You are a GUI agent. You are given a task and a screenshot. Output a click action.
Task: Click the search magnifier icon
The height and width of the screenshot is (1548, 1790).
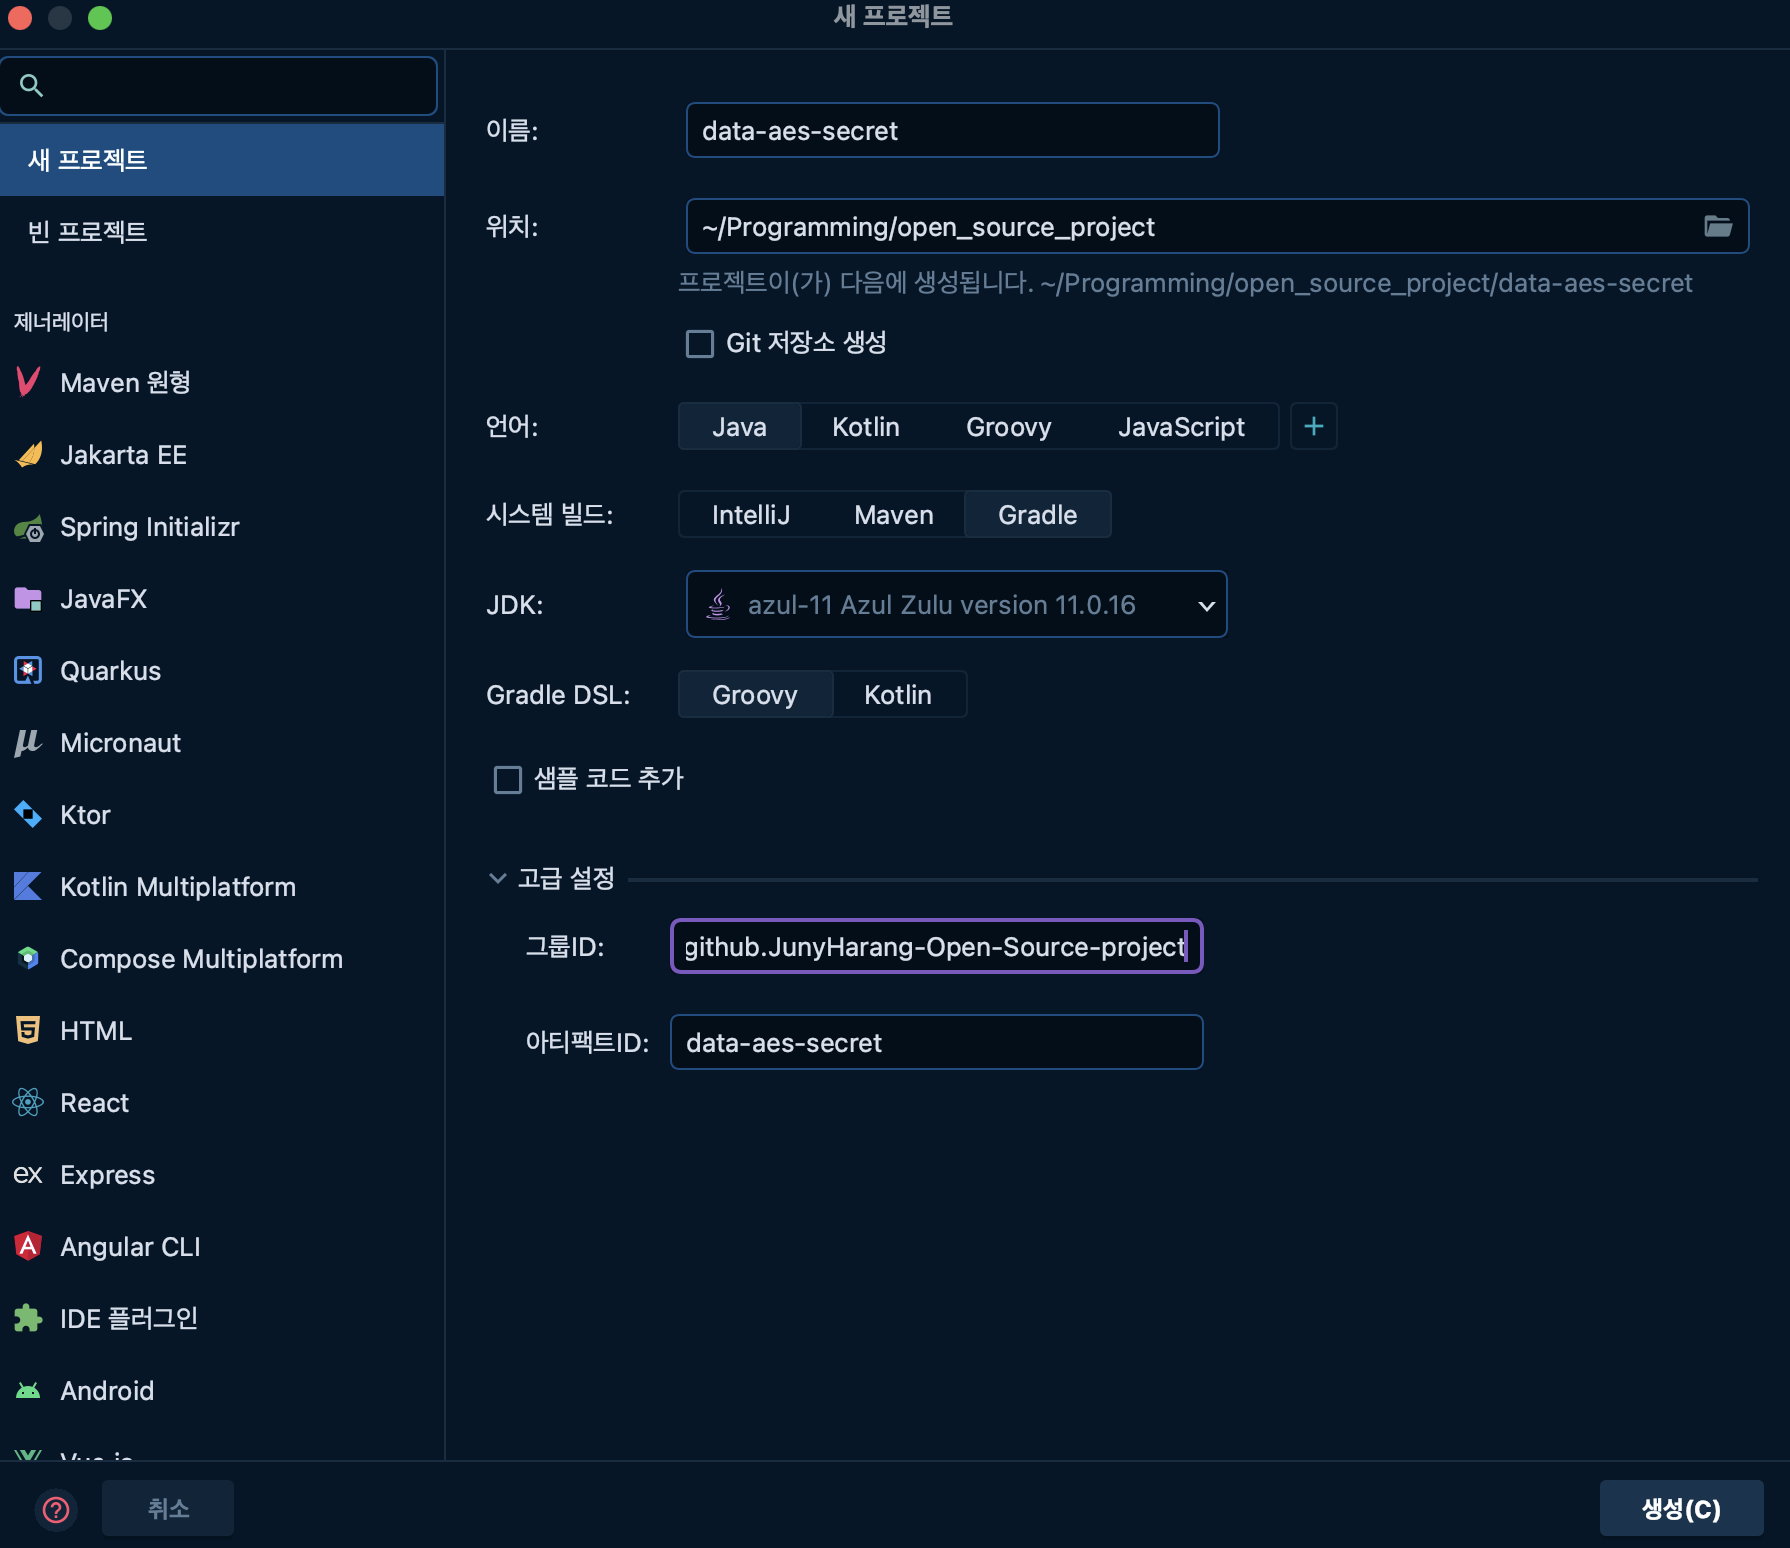[31, 86]
